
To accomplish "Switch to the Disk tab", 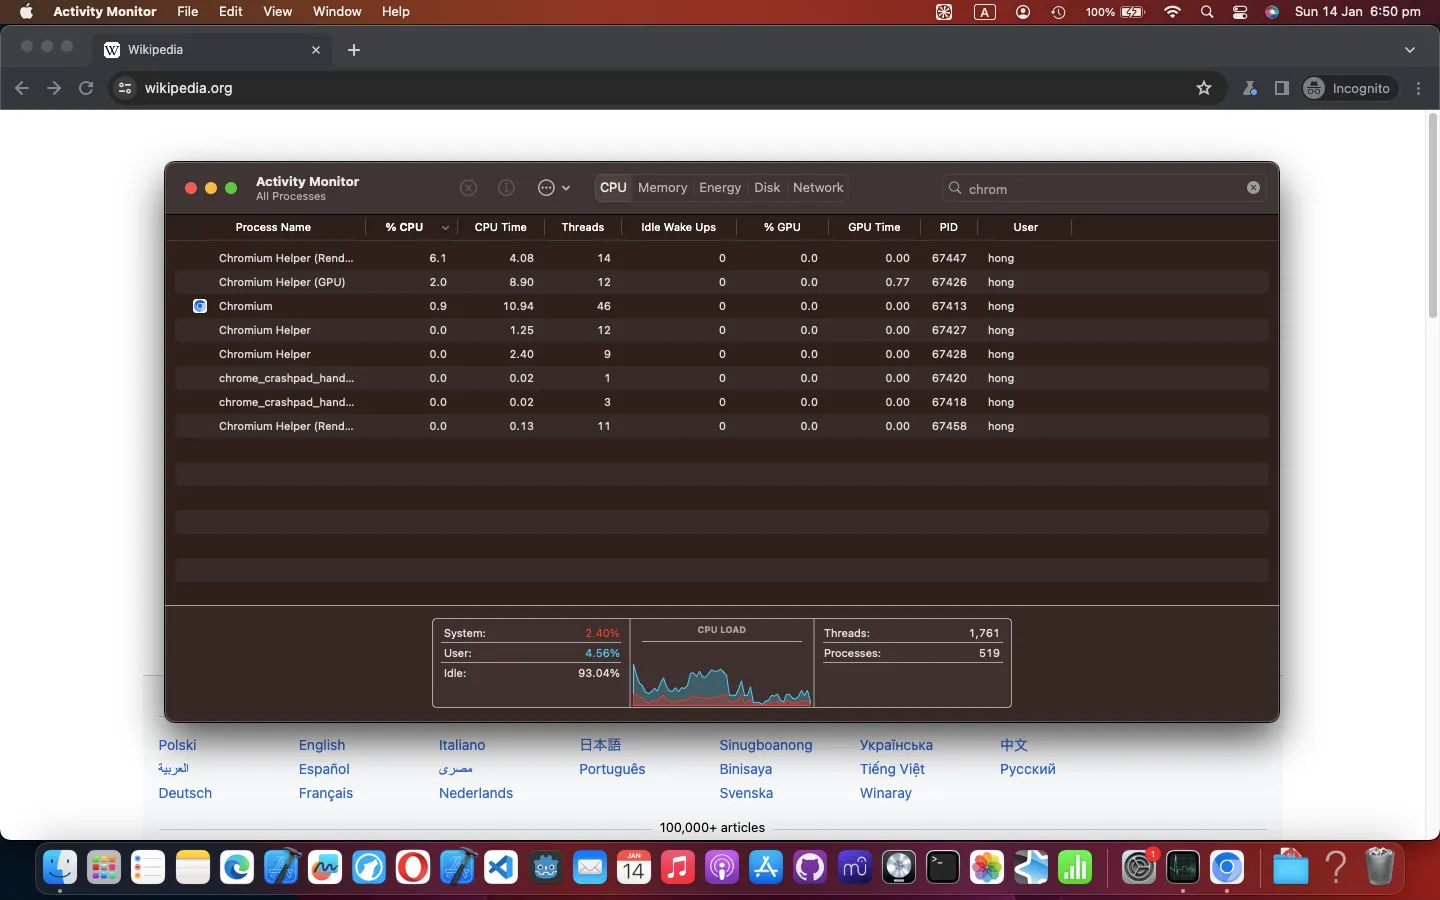I will pos(767,188).
